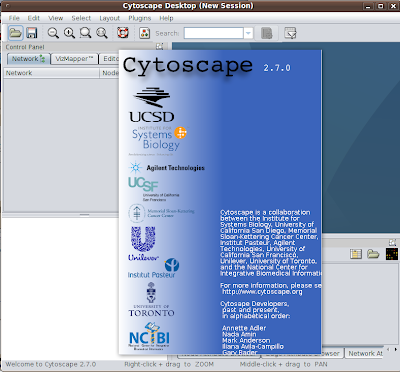Click the Network column header
This screenshot has width=400, height=372.
click(x=51, y=73)
